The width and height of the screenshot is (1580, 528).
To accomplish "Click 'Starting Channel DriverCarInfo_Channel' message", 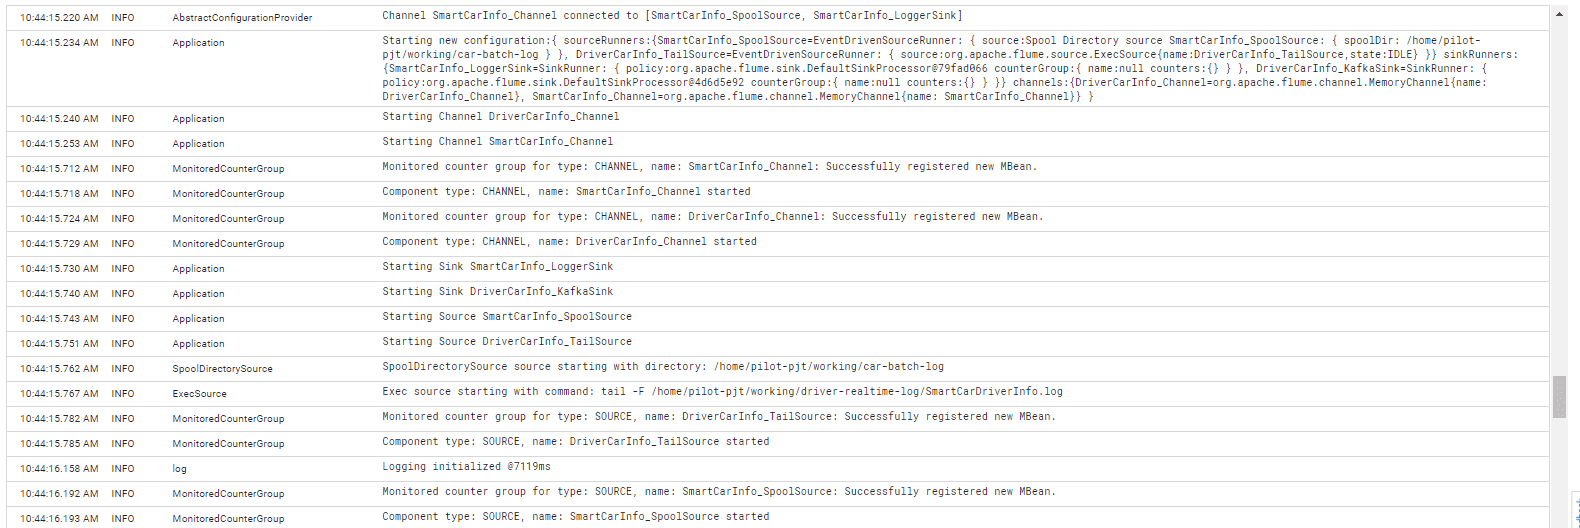I will pyautogui.click(x=500, y=117).
